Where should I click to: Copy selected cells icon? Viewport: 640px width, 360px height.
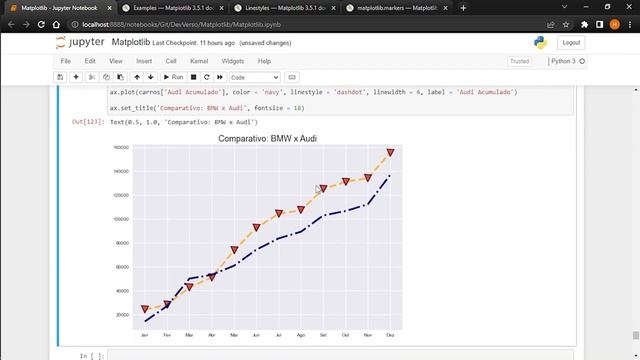click(x=106, y=77)
